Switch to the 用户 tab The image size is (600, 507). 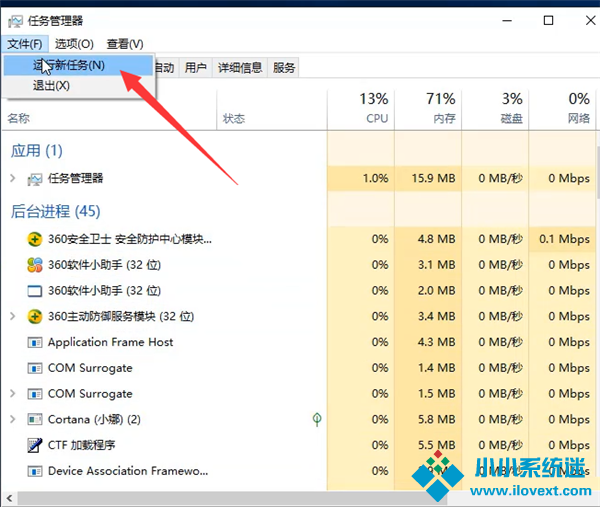196,68
